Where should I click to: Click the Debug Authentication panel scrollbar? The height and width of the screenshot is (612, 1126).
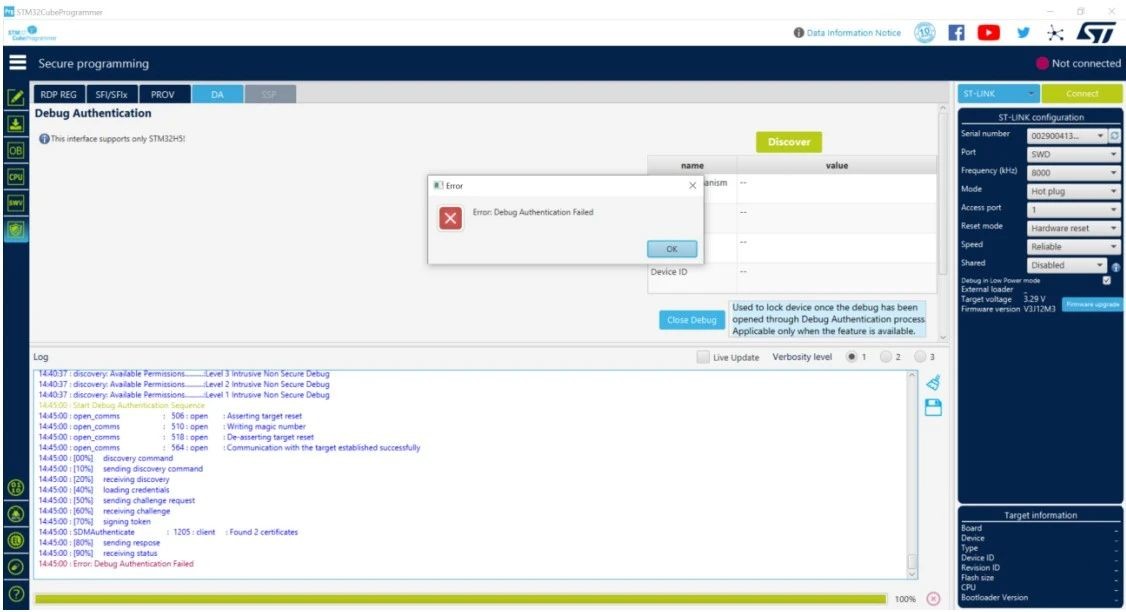click(943, 223)
